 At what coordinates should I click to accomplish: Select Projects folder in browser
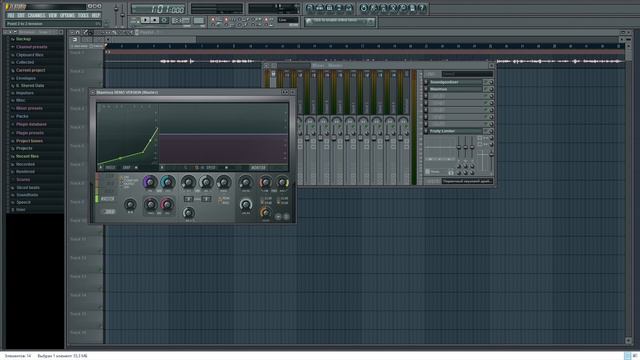click(x=24, y=149)
